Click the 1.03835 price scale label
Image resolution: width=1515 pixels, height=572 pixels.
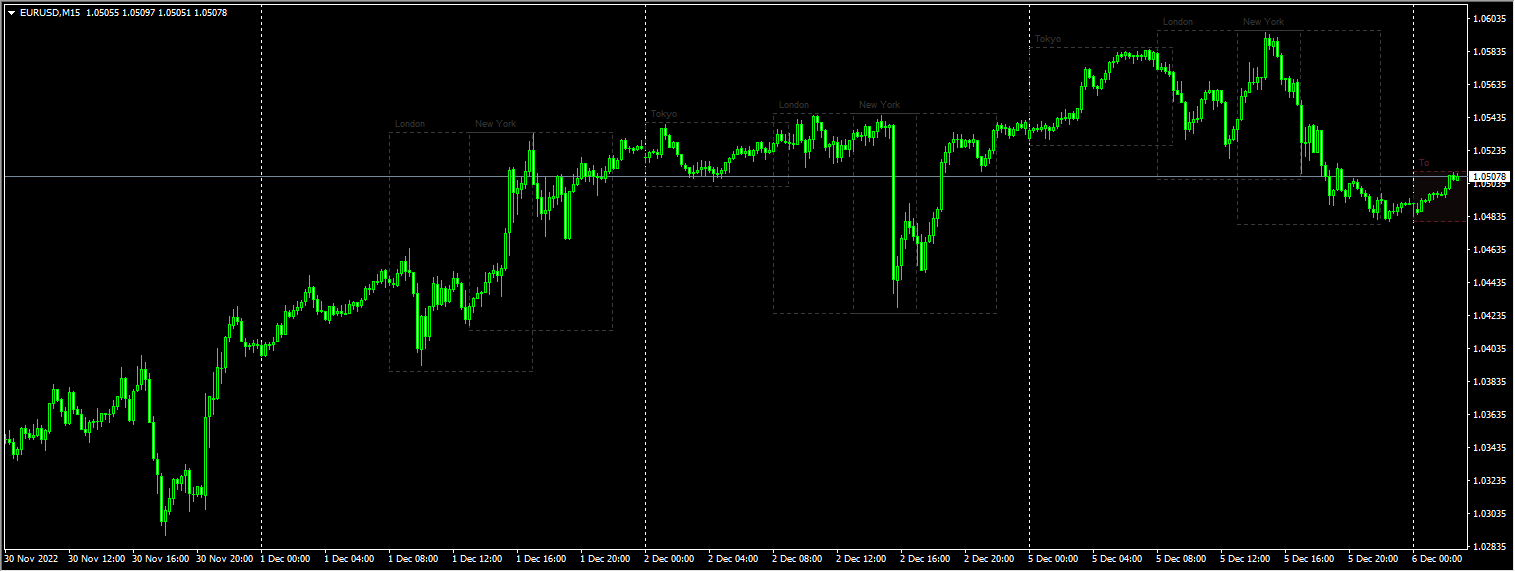(1490, 382)
